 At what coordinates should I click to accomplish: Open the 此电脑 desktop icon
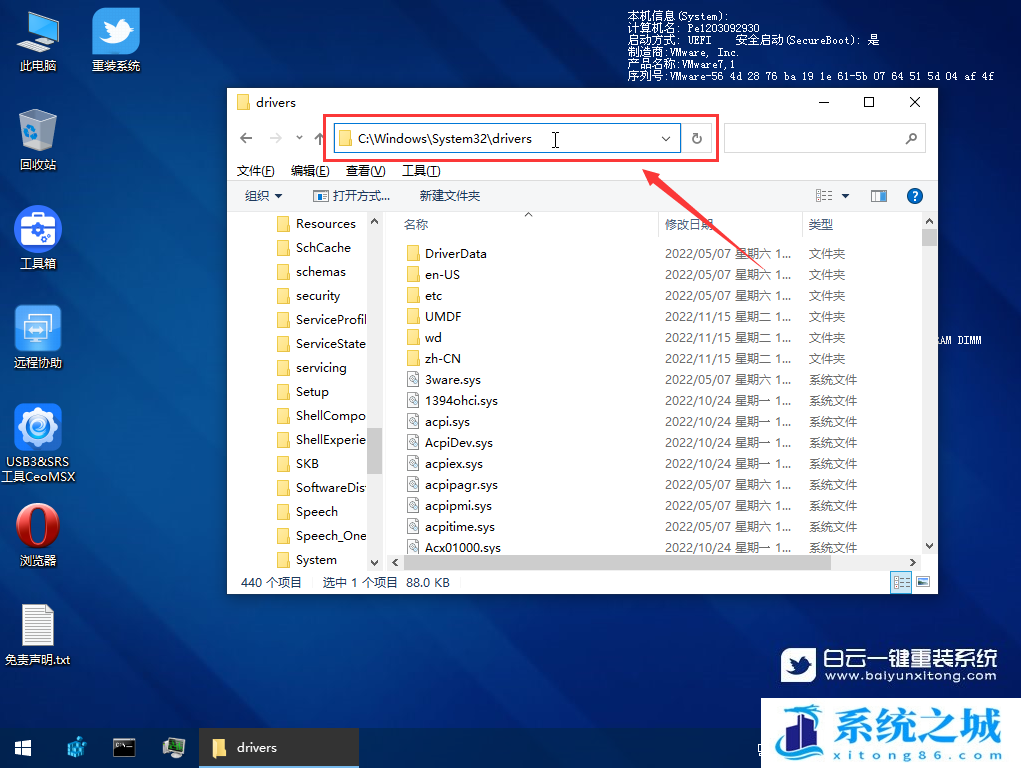(x=38, y=42)
